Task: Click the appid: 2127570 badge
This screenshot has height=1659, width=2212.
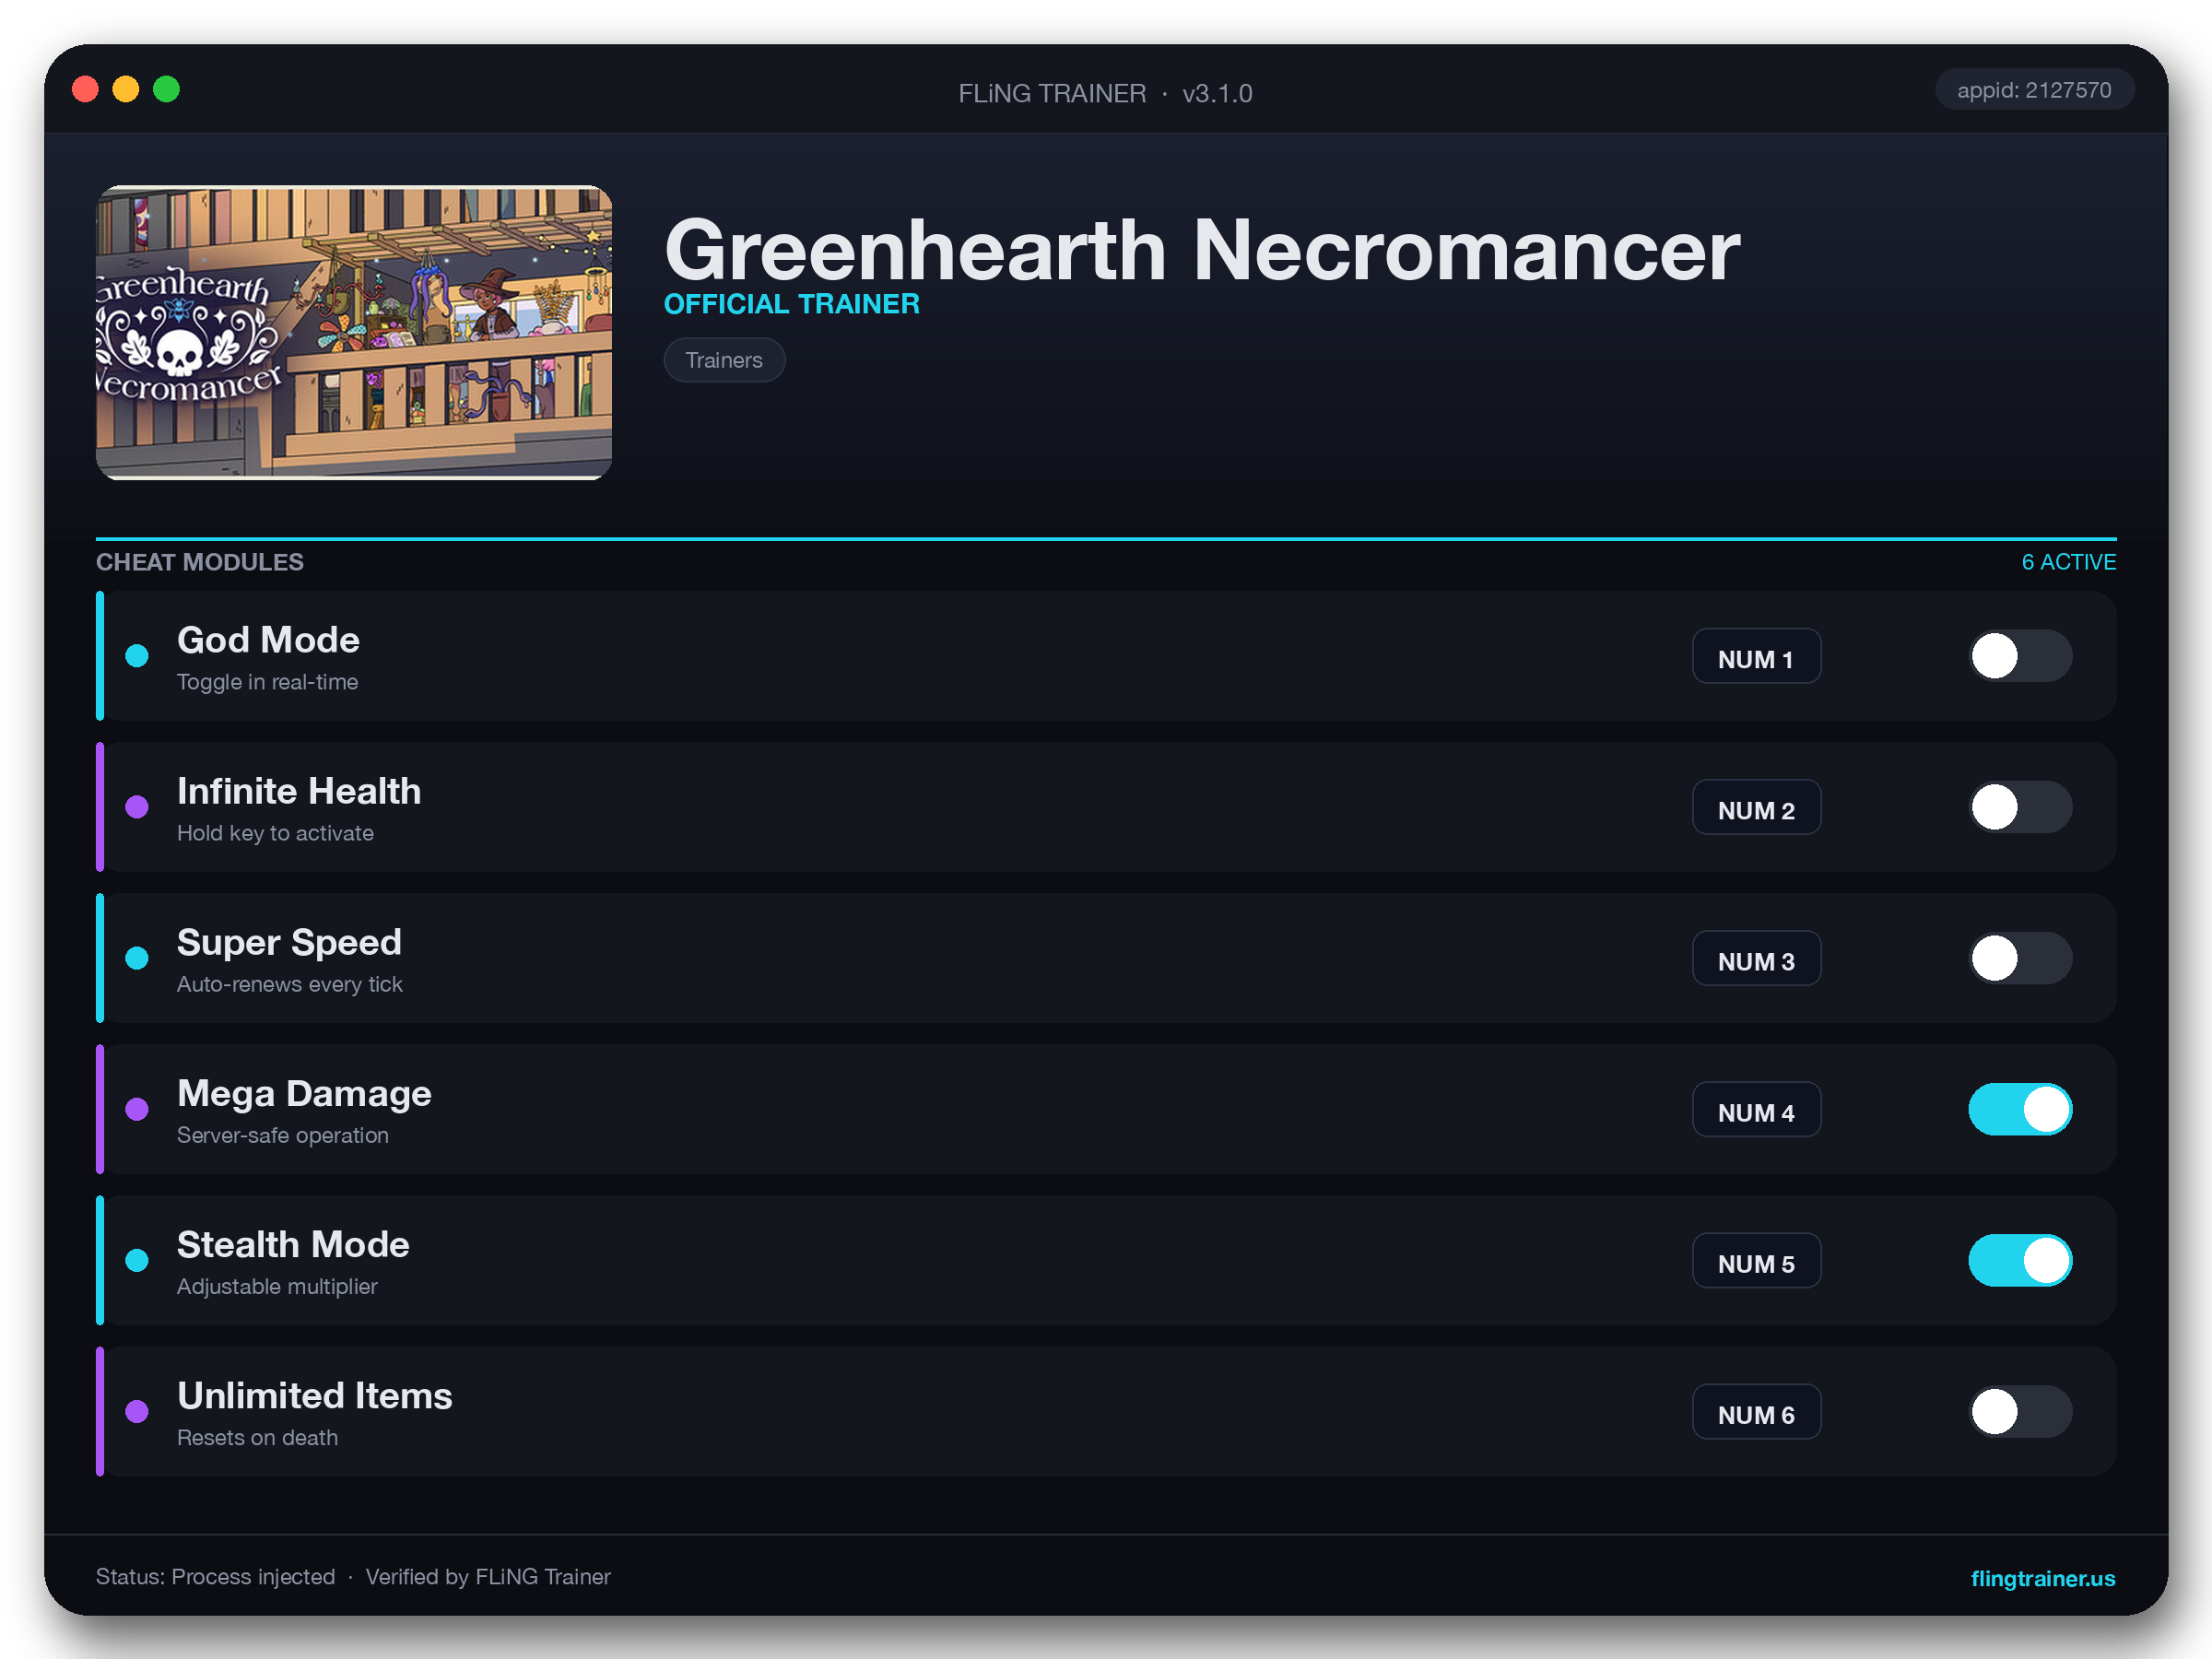Action: click(2034, 90)
